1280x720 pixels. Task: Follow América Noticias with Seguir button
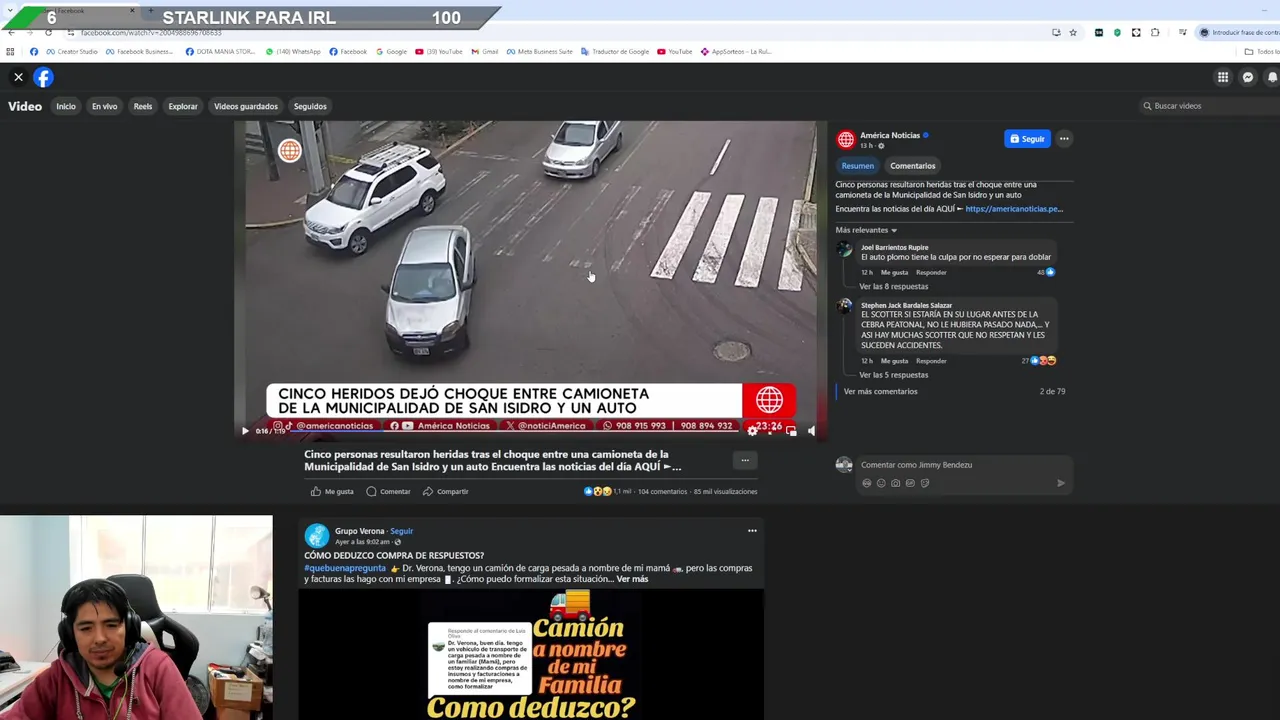pyautogui.click(x=1027, y=139)
